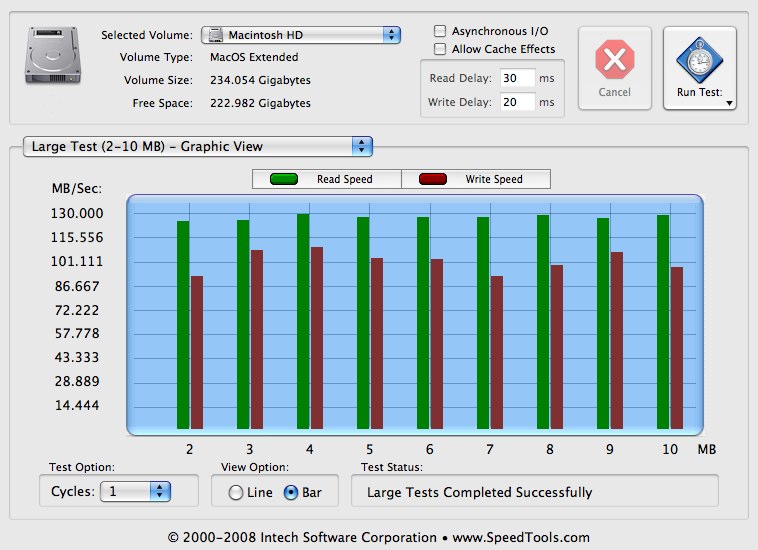Click the red write bar for 2 MB
Viewport: 758px width, 550px height.
pos(197,352)
